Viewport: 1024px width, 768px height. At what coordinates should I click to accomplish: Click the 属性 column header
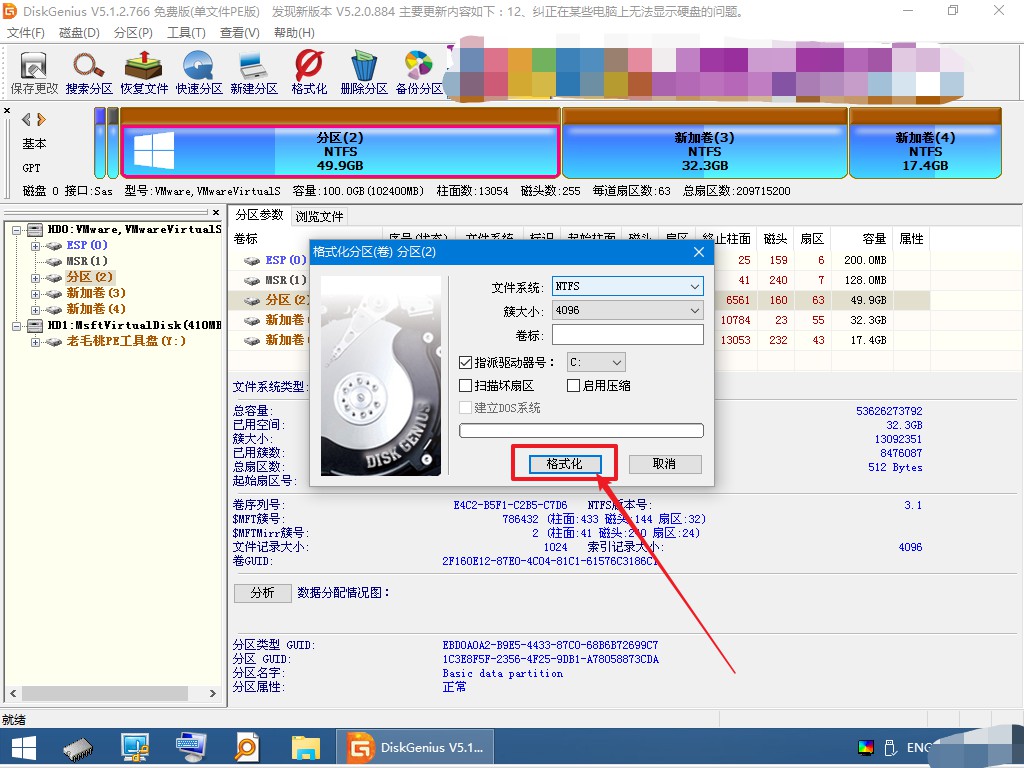[x=911, y=238]
